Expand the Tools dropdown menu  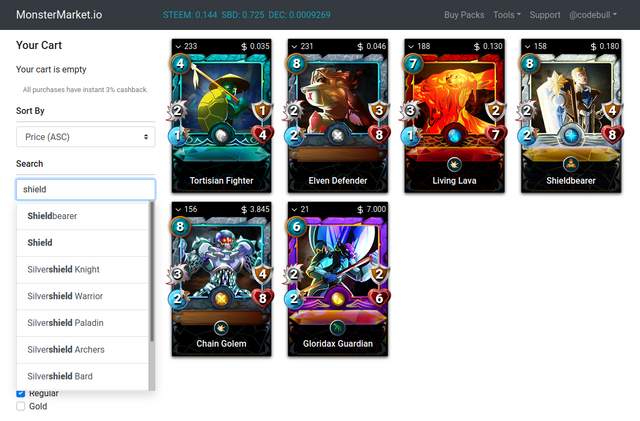(x=507, y=15)
